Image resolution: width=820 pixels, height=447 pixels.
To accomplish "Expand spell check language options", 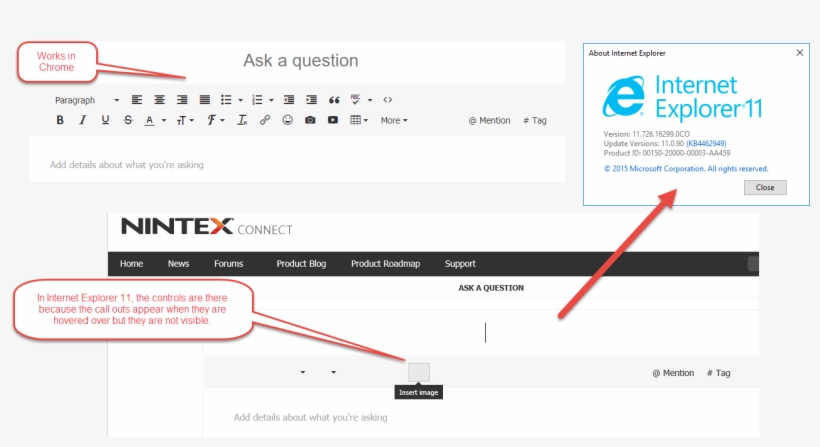I will point(370,100).
